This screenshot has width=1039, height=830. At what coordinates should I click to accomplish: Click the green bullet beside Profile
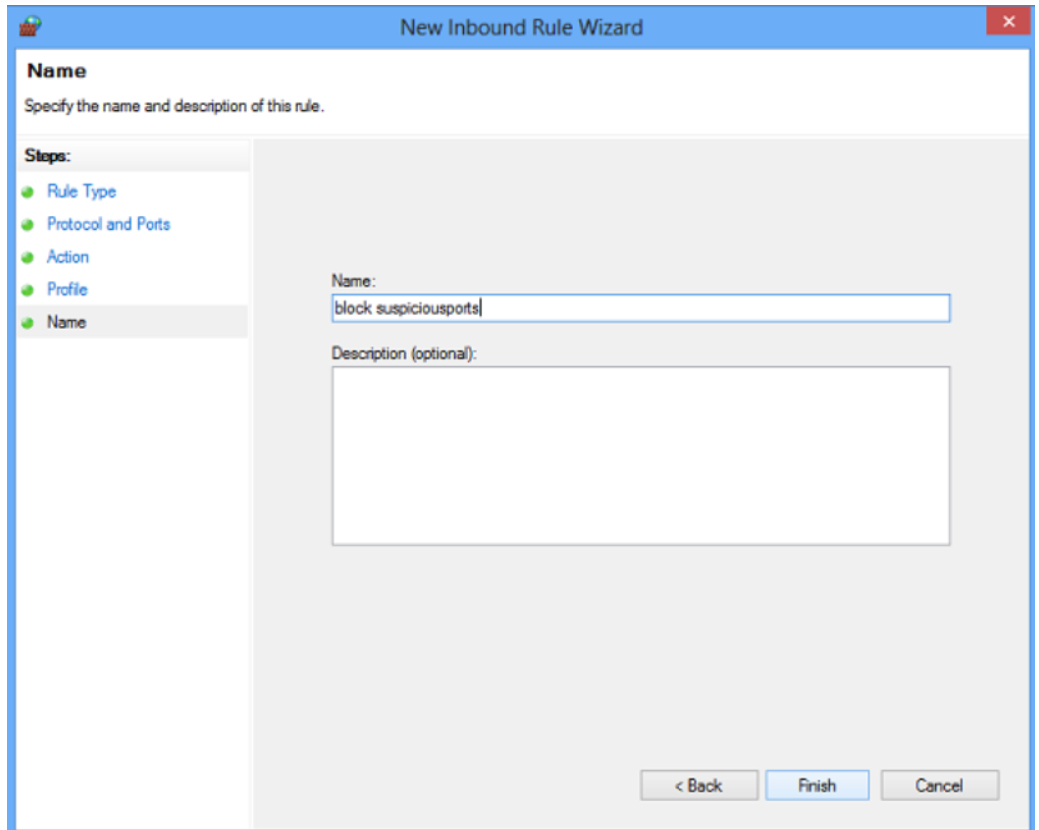(x=27, y=290)
